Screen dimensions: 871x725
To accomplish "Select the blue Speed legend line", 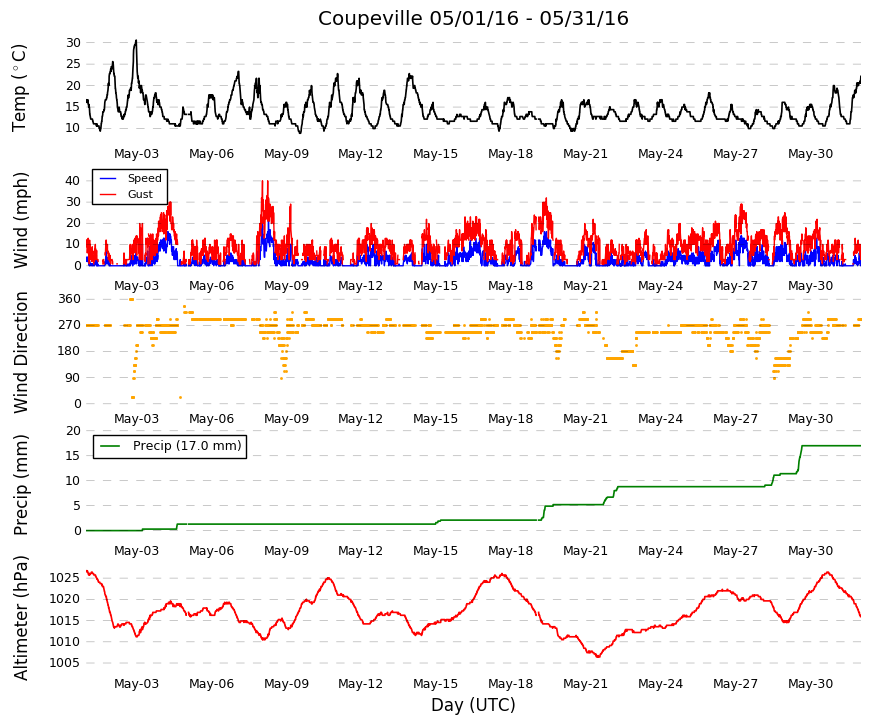I will [108, 178].
